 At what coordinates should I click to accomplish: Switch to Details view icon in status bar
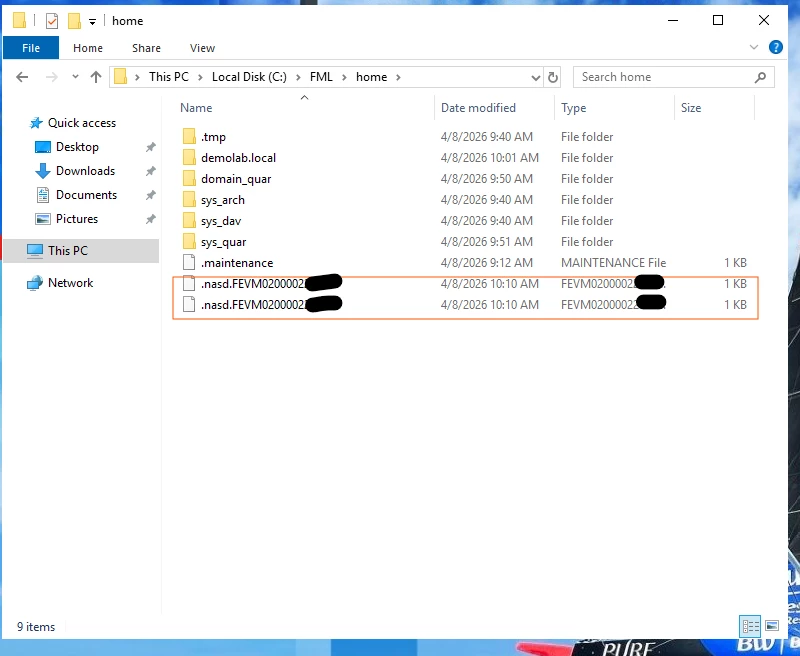click(750, 626)
